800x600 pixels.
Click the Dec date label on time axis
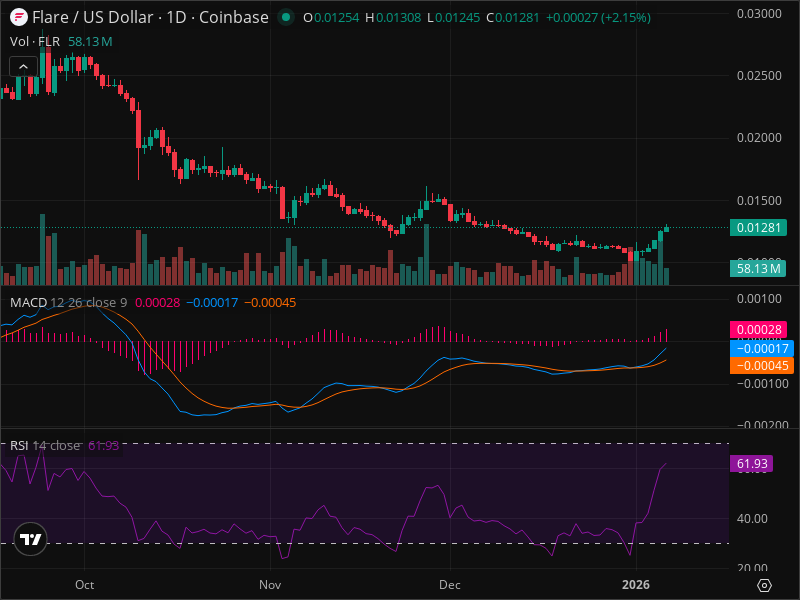pyautogui.click(x=449, y=585)
